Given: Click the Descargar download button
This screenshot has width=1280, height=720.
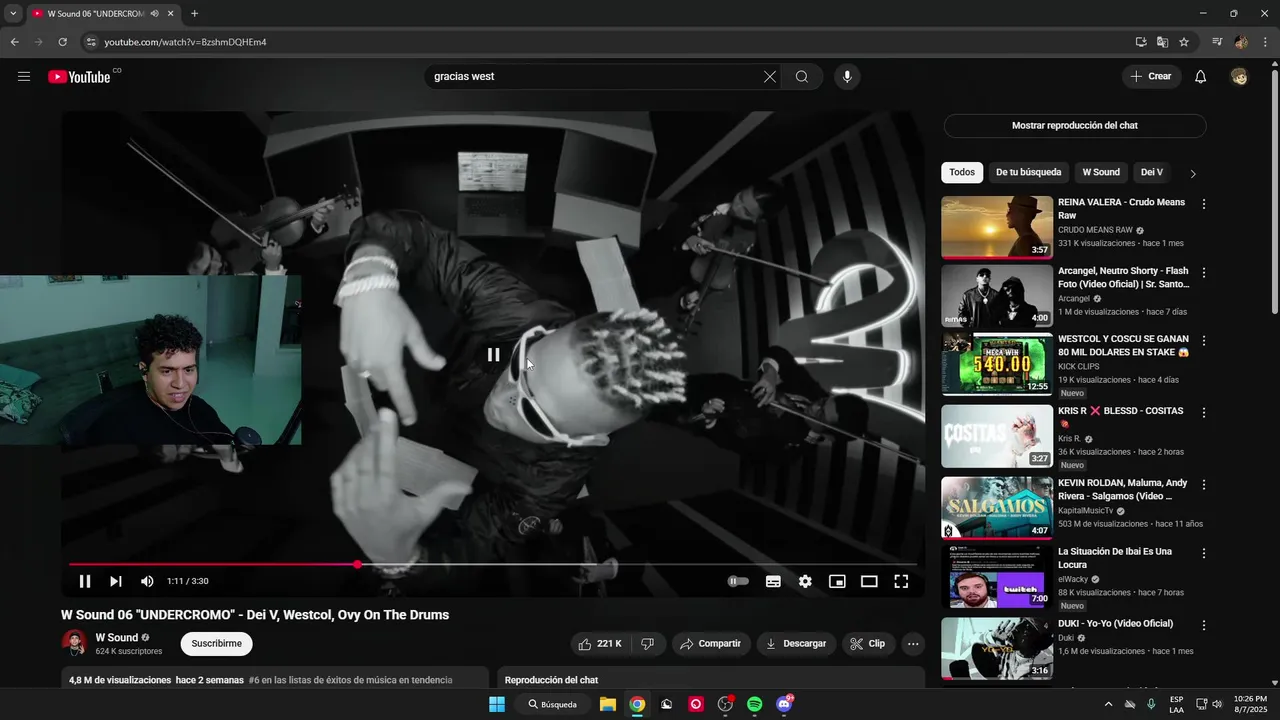Looking at the screenshot, I should click(797, 644).
